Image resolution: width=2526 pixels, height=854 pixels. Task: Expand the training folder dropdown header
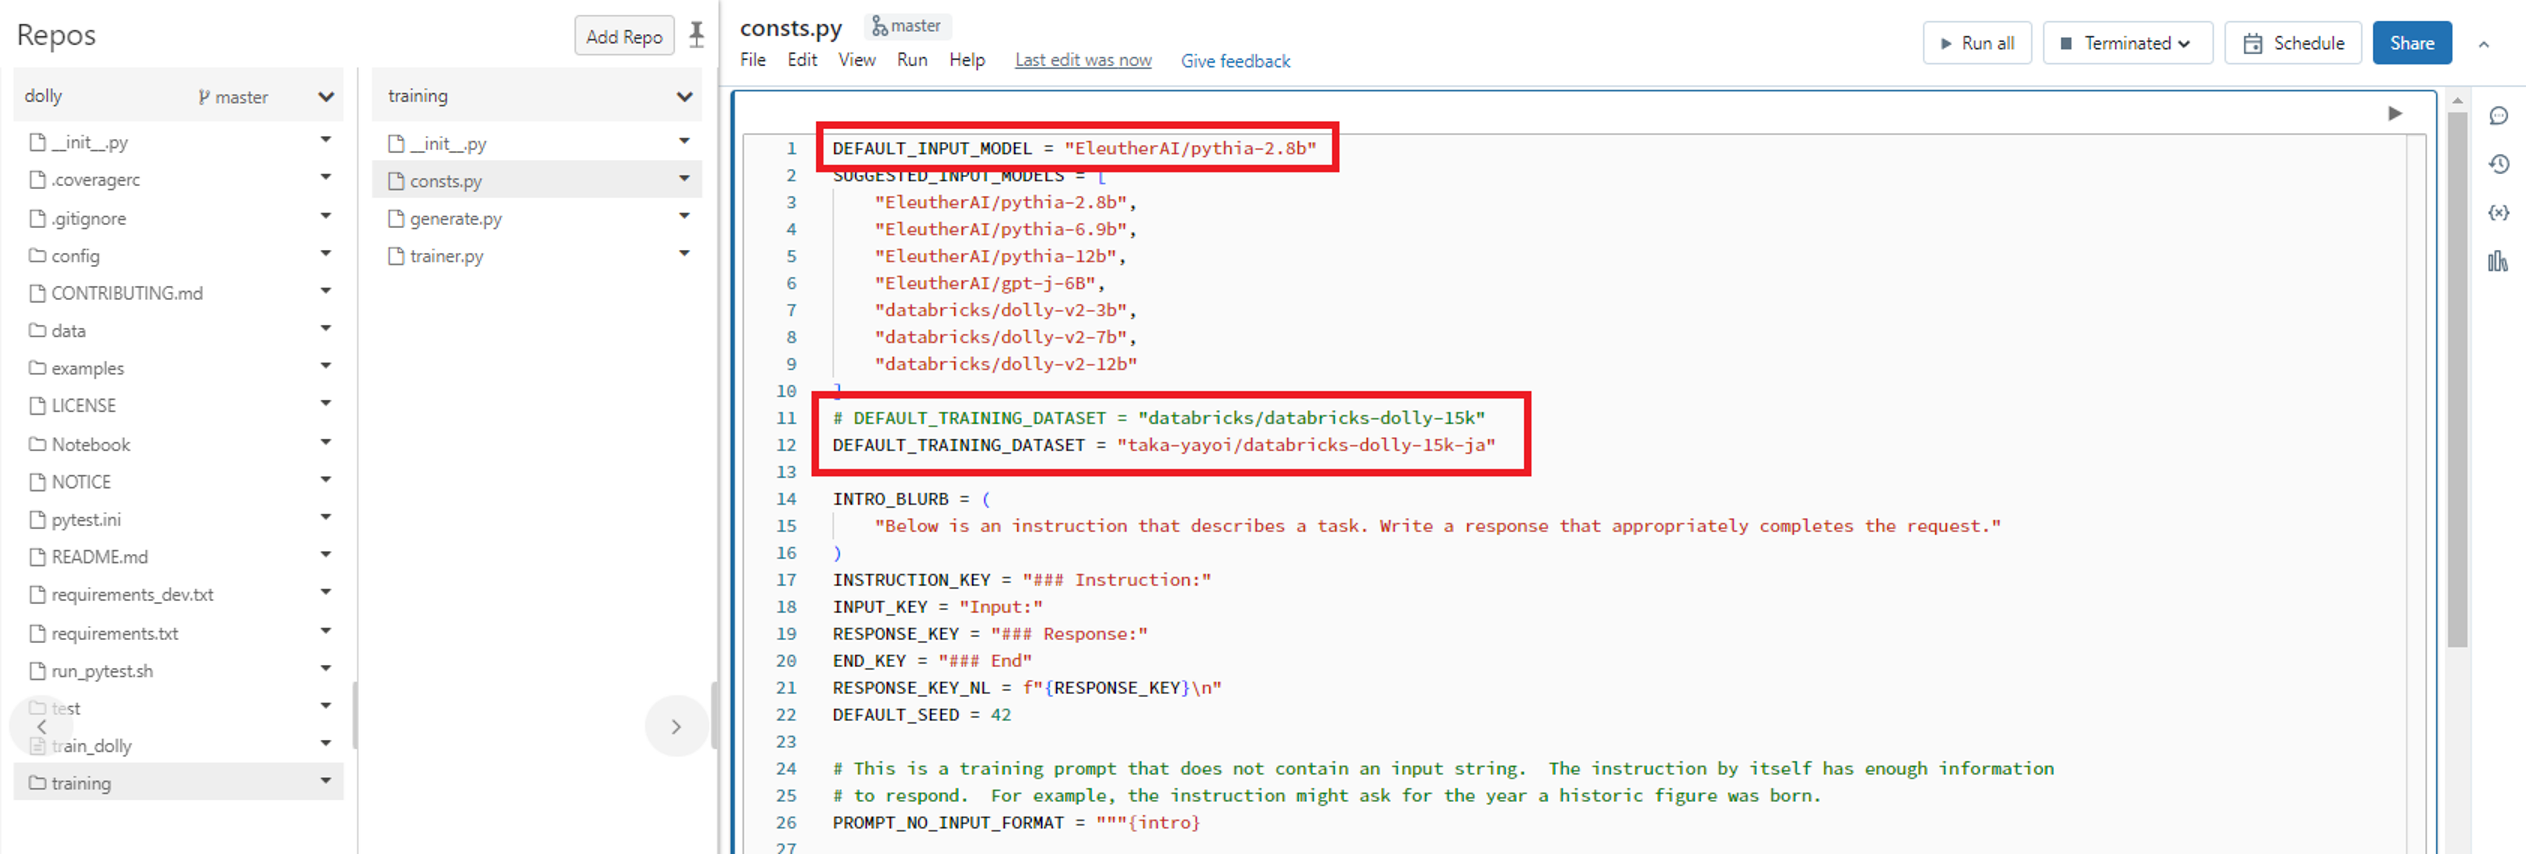(684, 97)
